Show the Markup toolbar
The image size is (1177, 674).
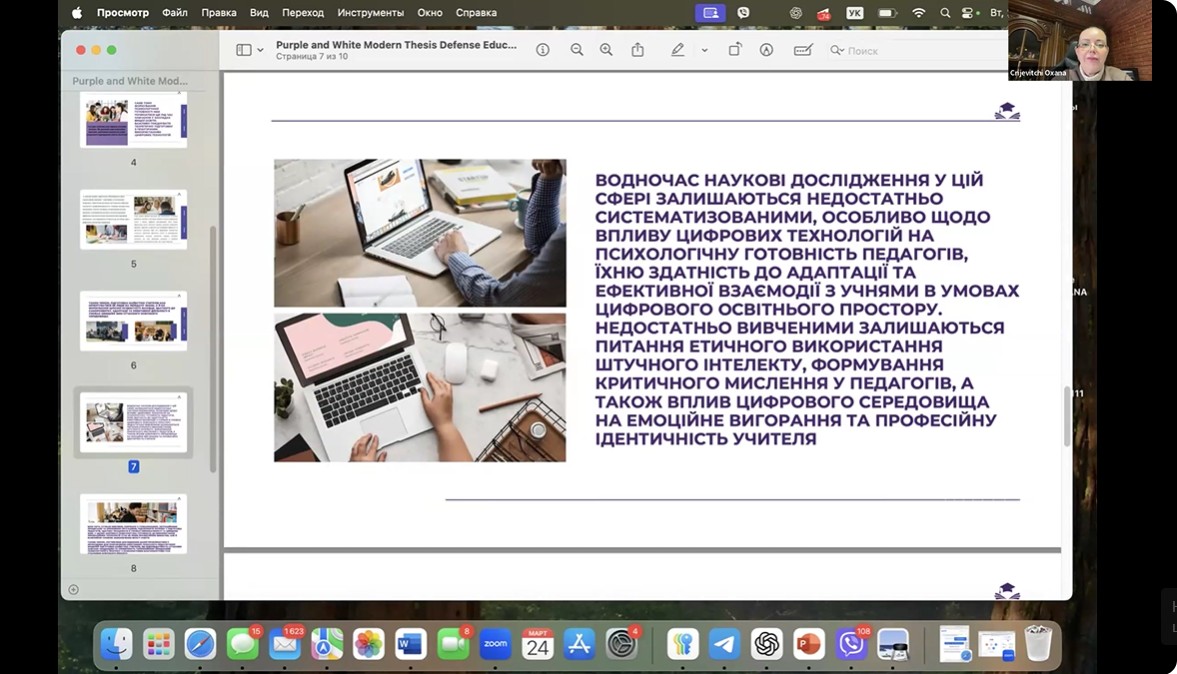[767, 50]
